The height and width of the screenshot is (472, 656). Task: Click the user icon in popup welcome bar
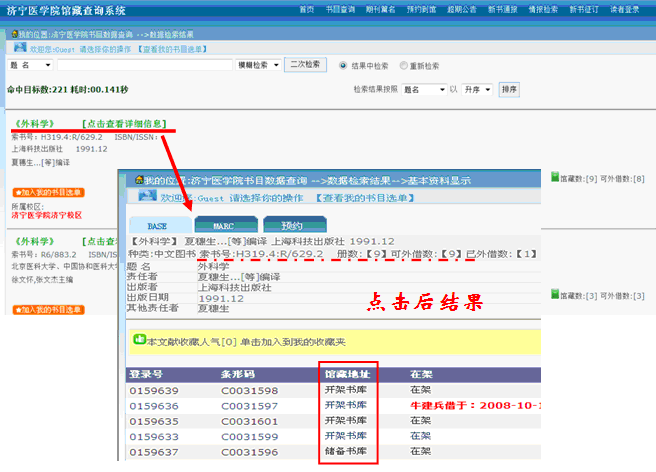(x=148, y=198)
